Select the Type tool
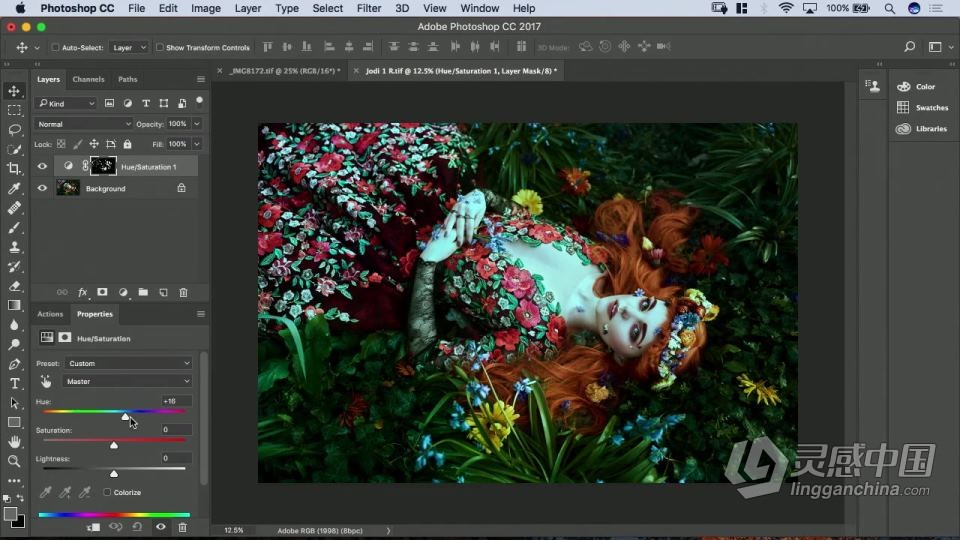 click(x=14, y=383)
